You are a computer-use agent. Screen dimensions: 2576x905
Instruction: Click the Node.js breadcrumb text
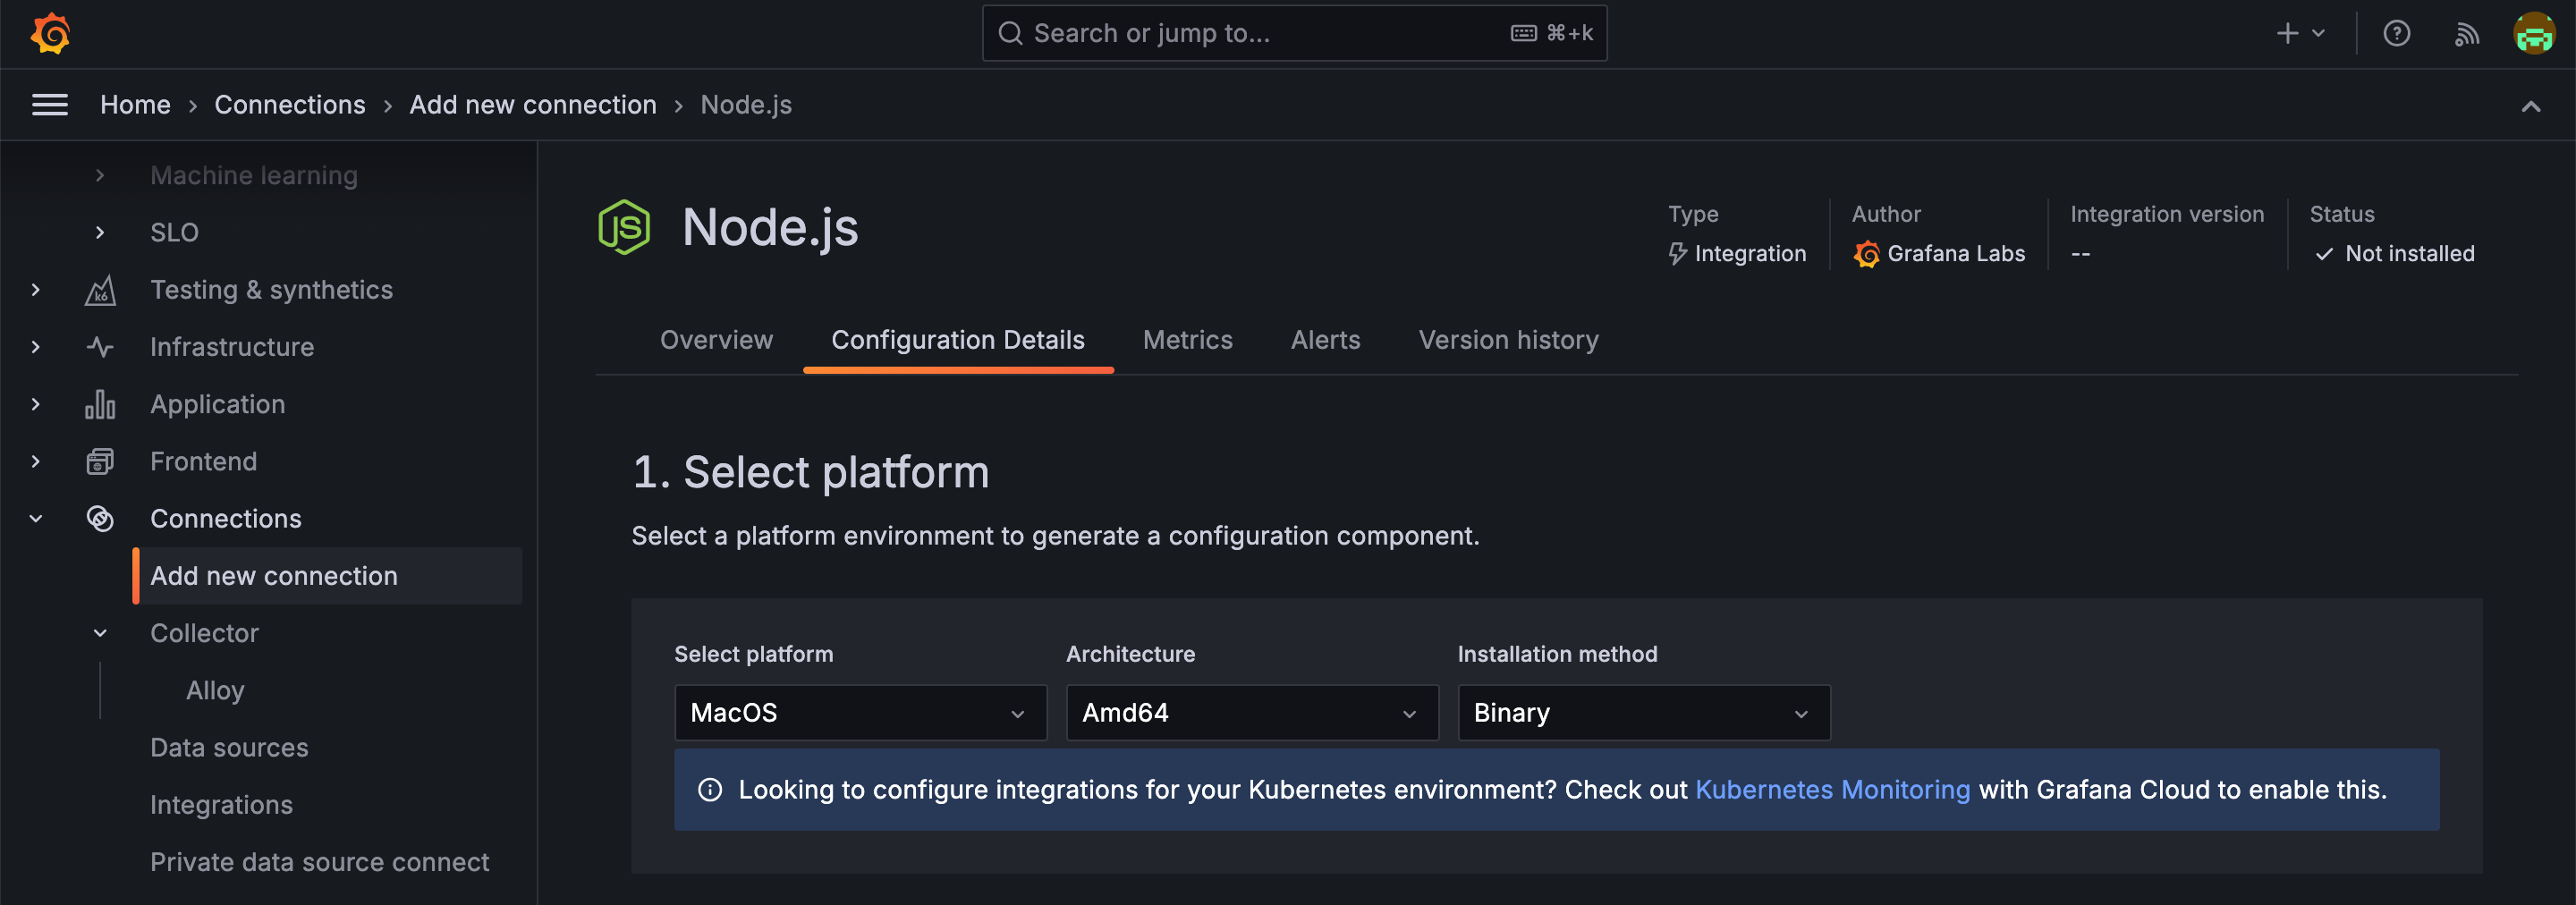(x=746, y=104)
